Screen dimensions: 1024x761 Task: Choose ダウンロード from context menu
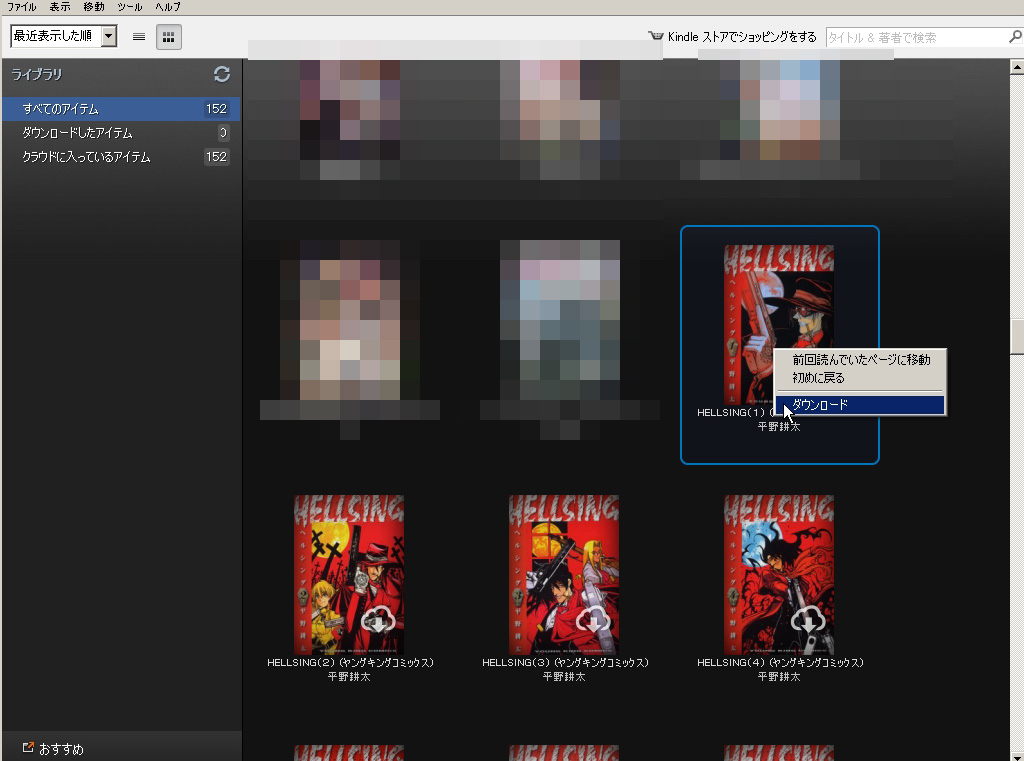click(x=861, y=405)
